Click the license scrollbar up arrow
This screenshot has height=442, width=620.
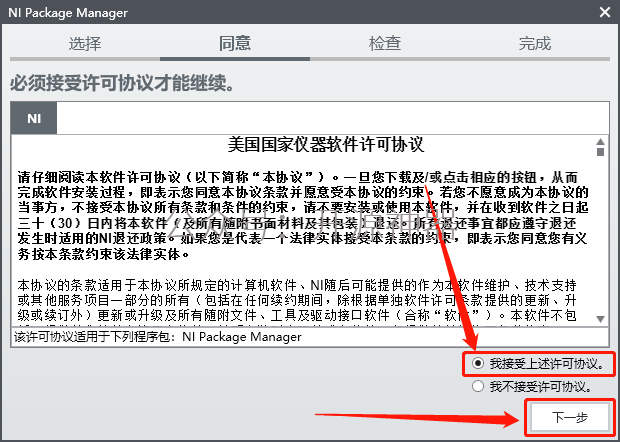[600, 142]
